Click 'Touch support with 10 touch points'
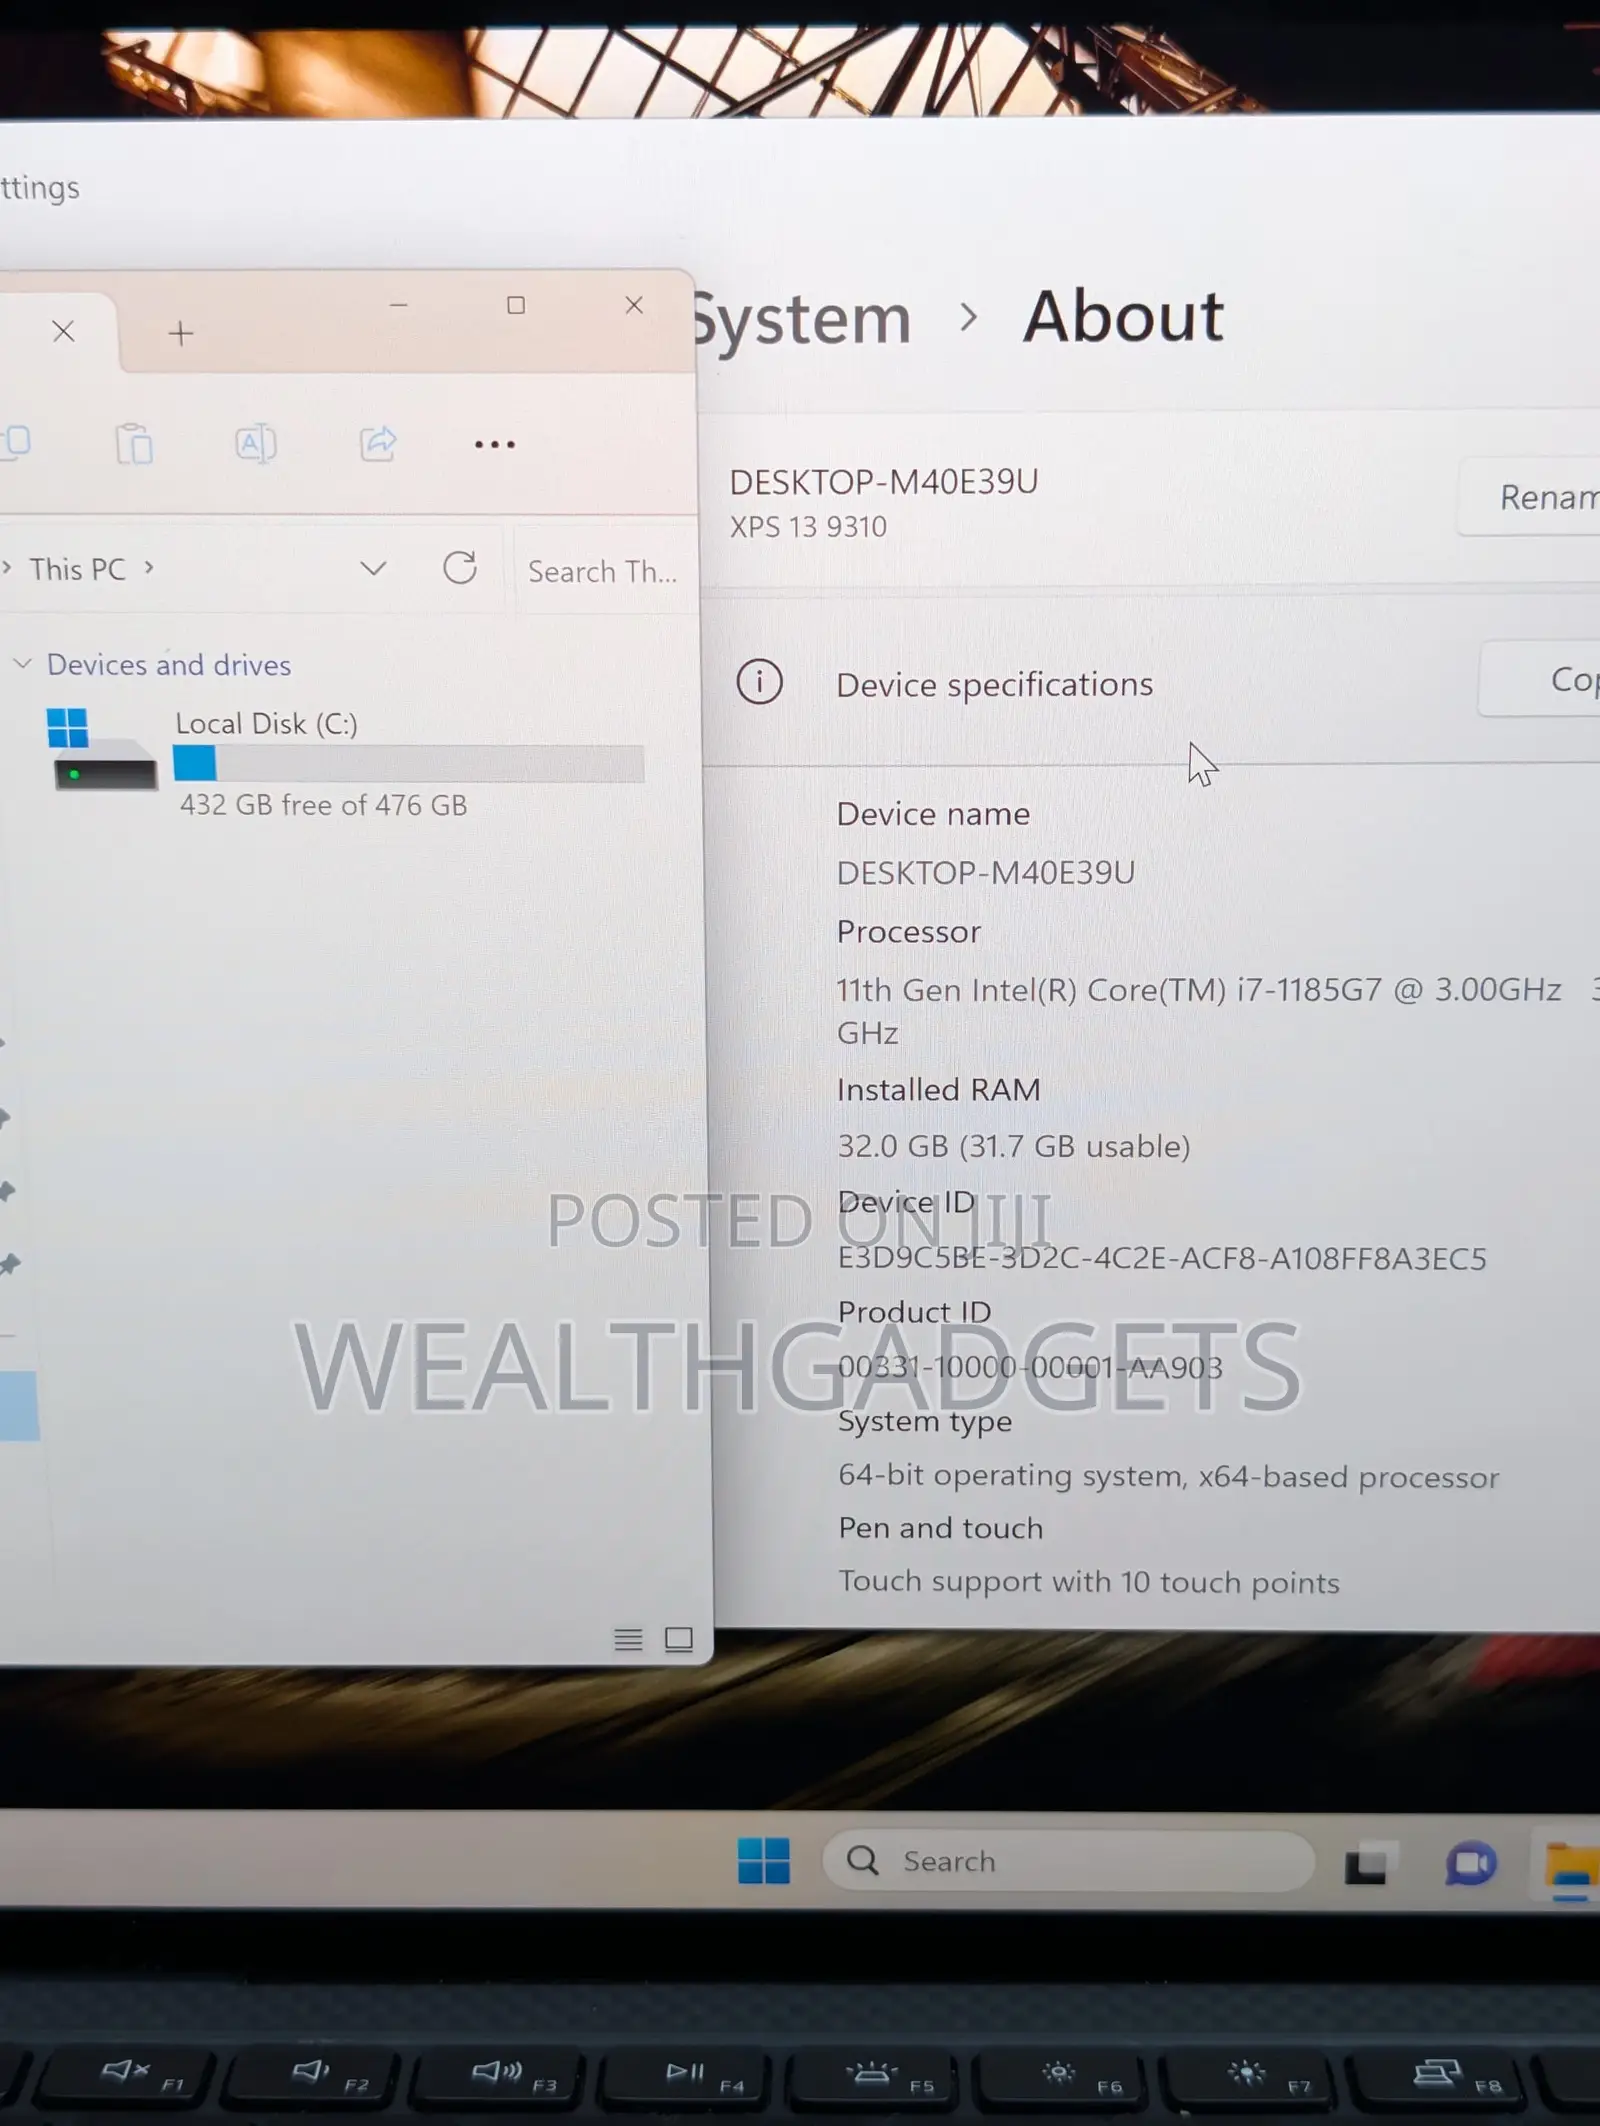 point(1089,1582)
